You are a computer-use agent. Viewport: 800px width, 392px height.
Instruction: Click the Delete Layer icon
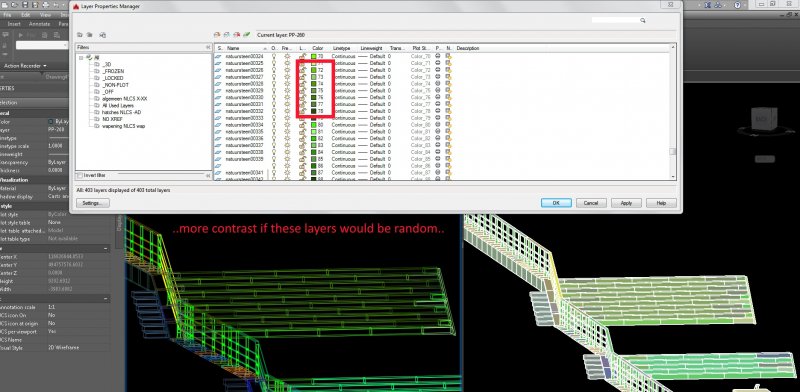pyautogui.click(x=237, y=35)
